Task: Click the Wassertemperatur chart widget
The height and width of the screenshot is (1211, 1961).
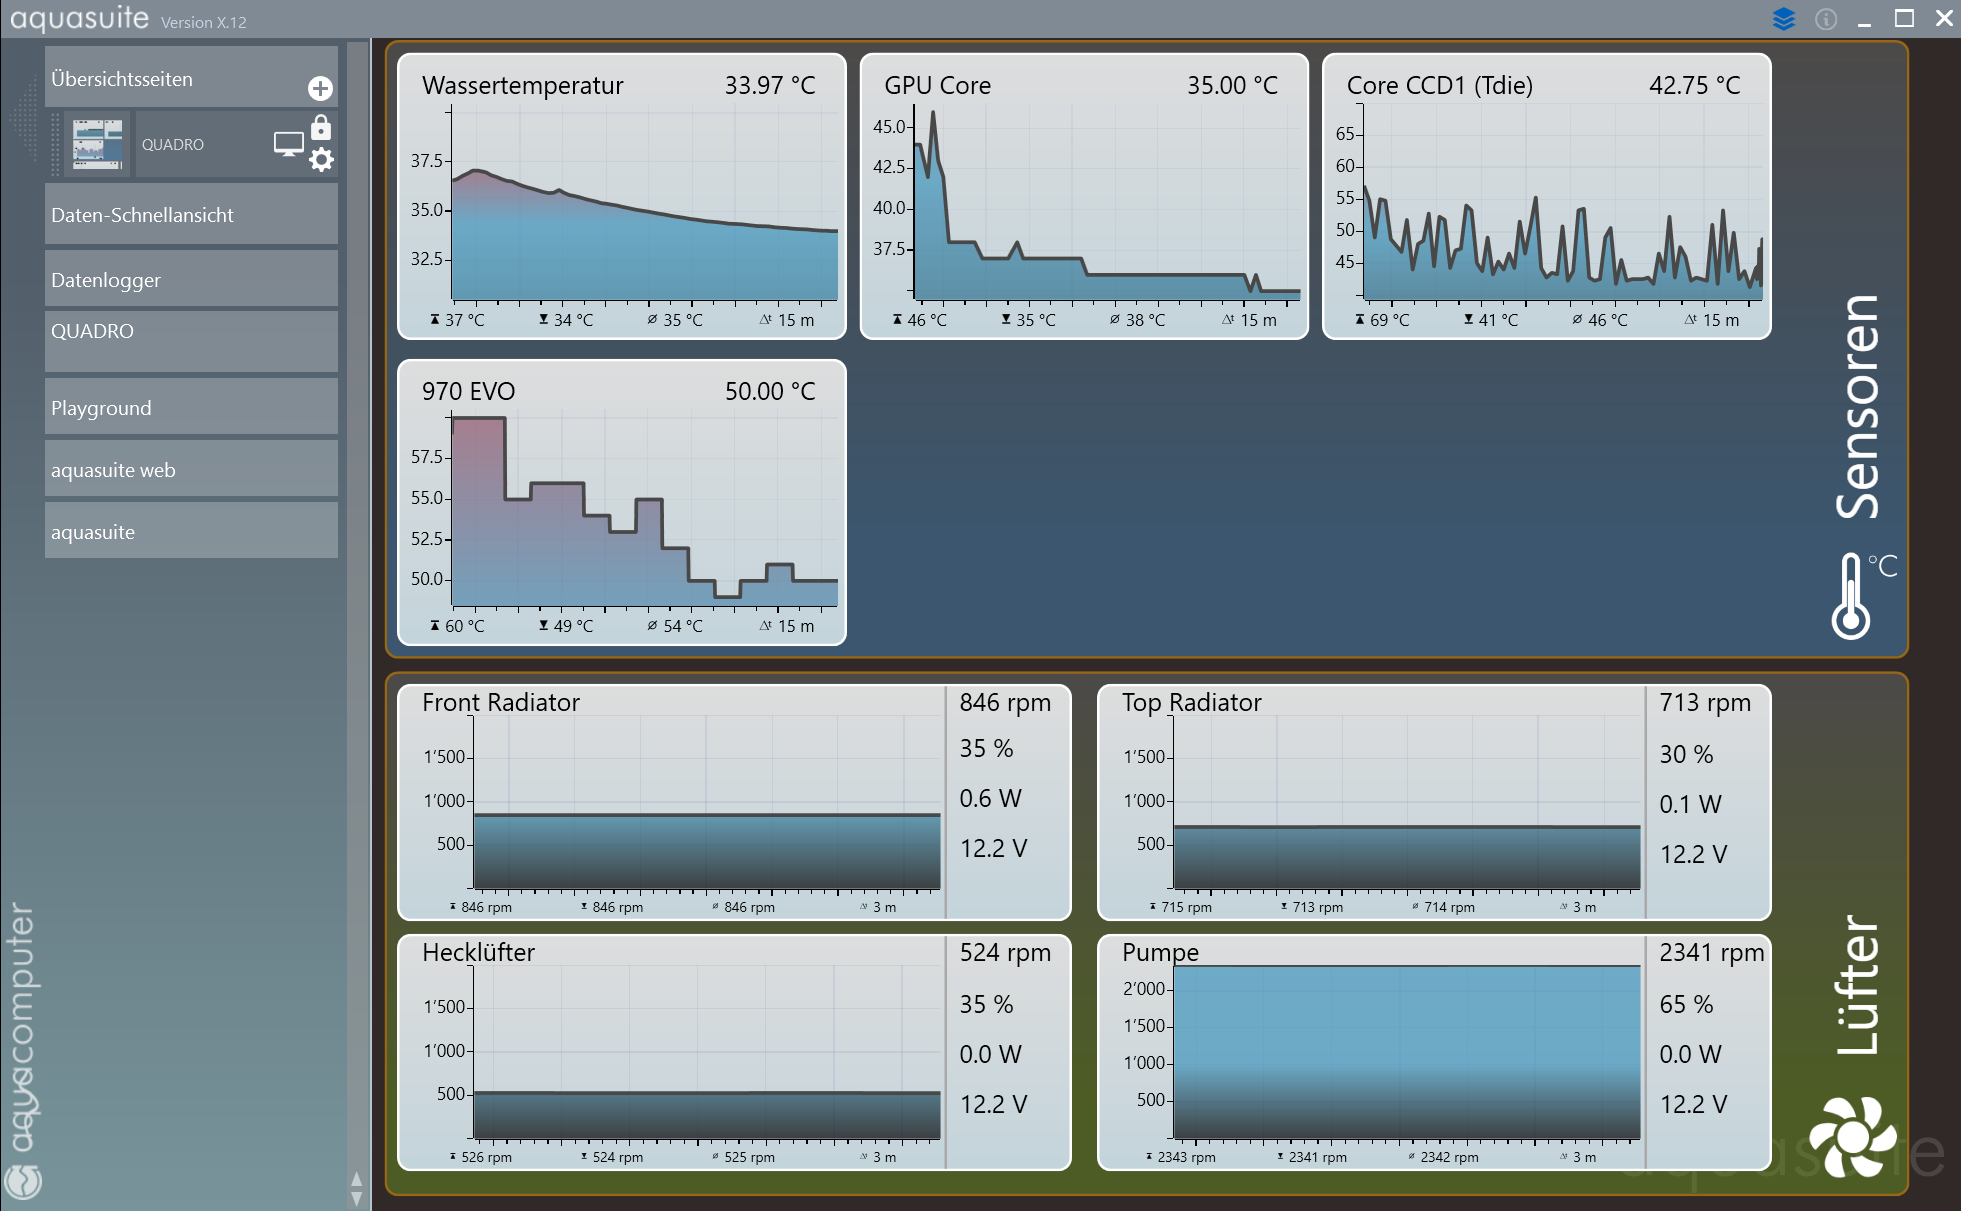Action: tap(621, 197)
